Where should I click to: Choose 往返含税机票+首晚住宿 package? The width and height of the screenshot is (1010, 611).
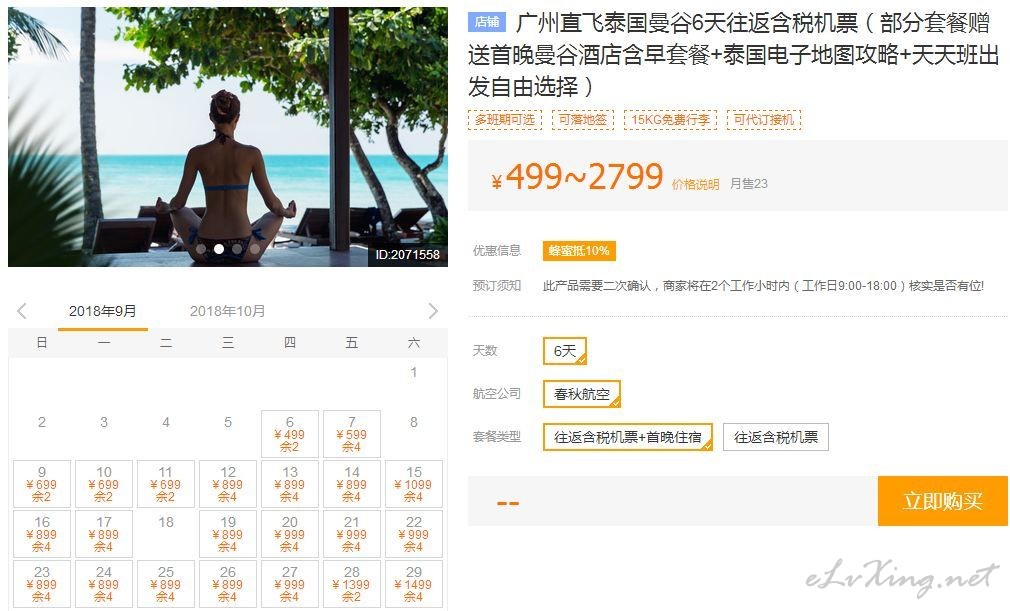628,437
